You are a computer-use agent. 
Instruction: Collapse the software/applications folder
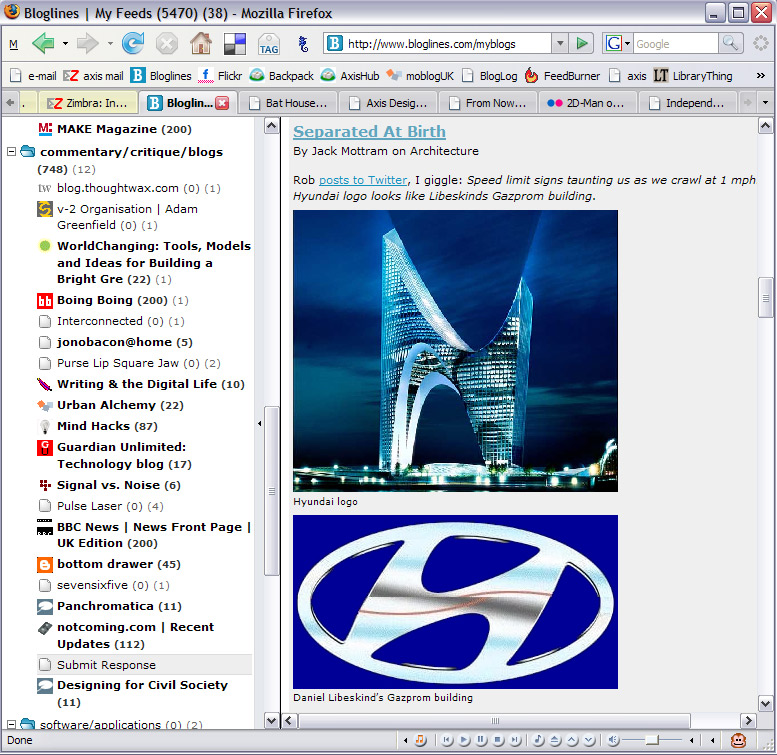[11, 724]
